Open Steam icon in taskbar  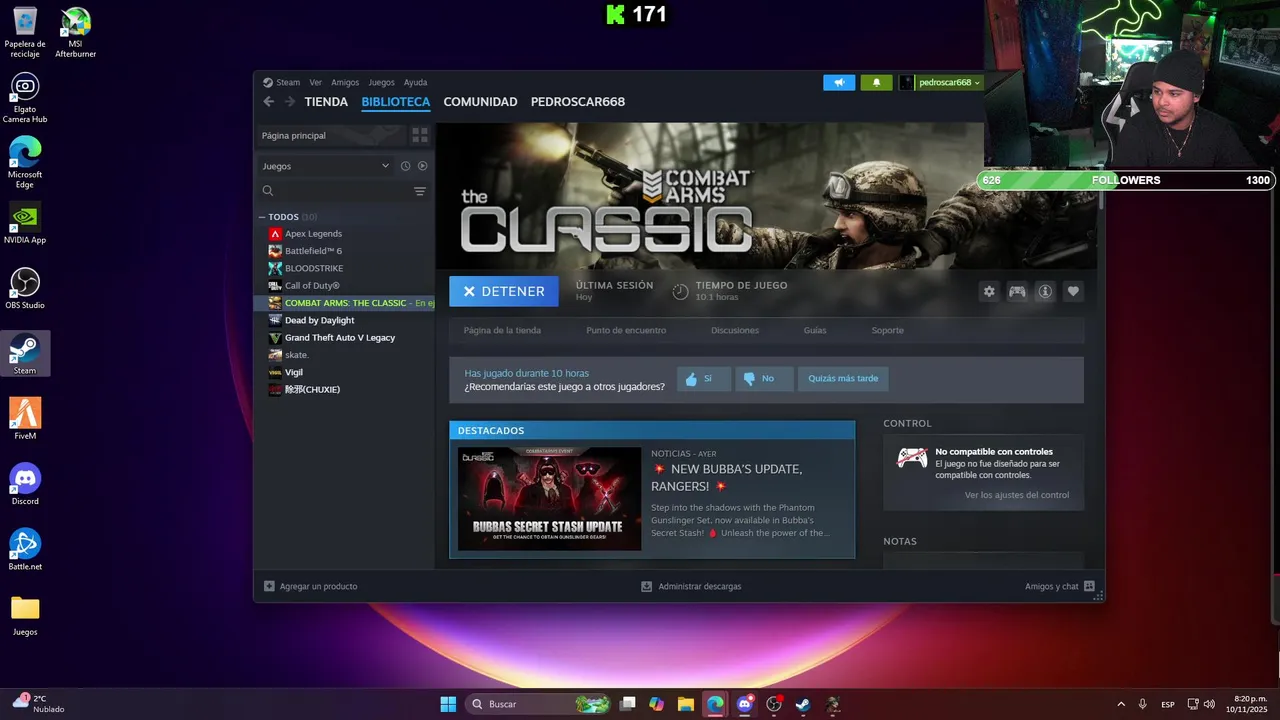tap(803, 704)
